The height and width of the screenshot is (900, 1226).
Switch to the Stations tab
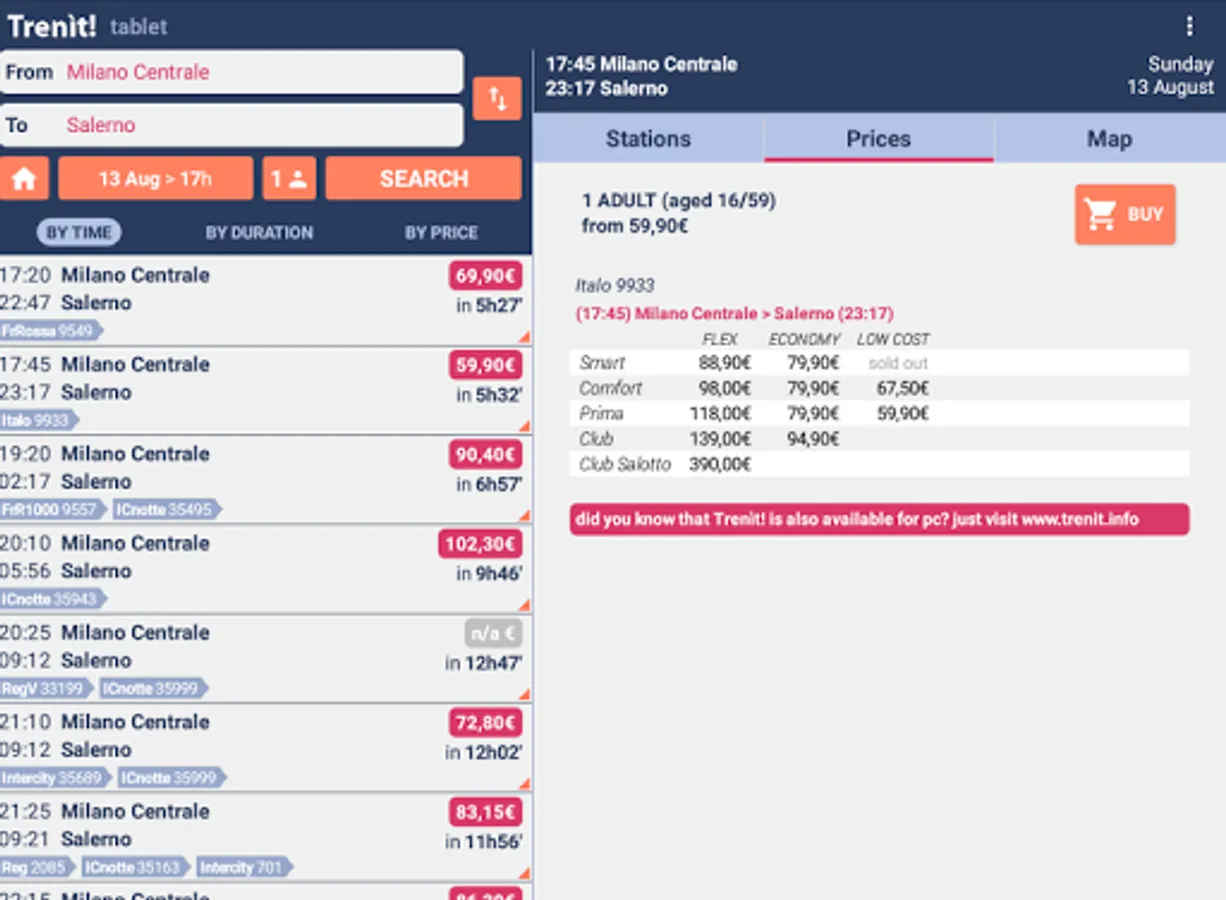pyautogui.click(x=648, y=139)
